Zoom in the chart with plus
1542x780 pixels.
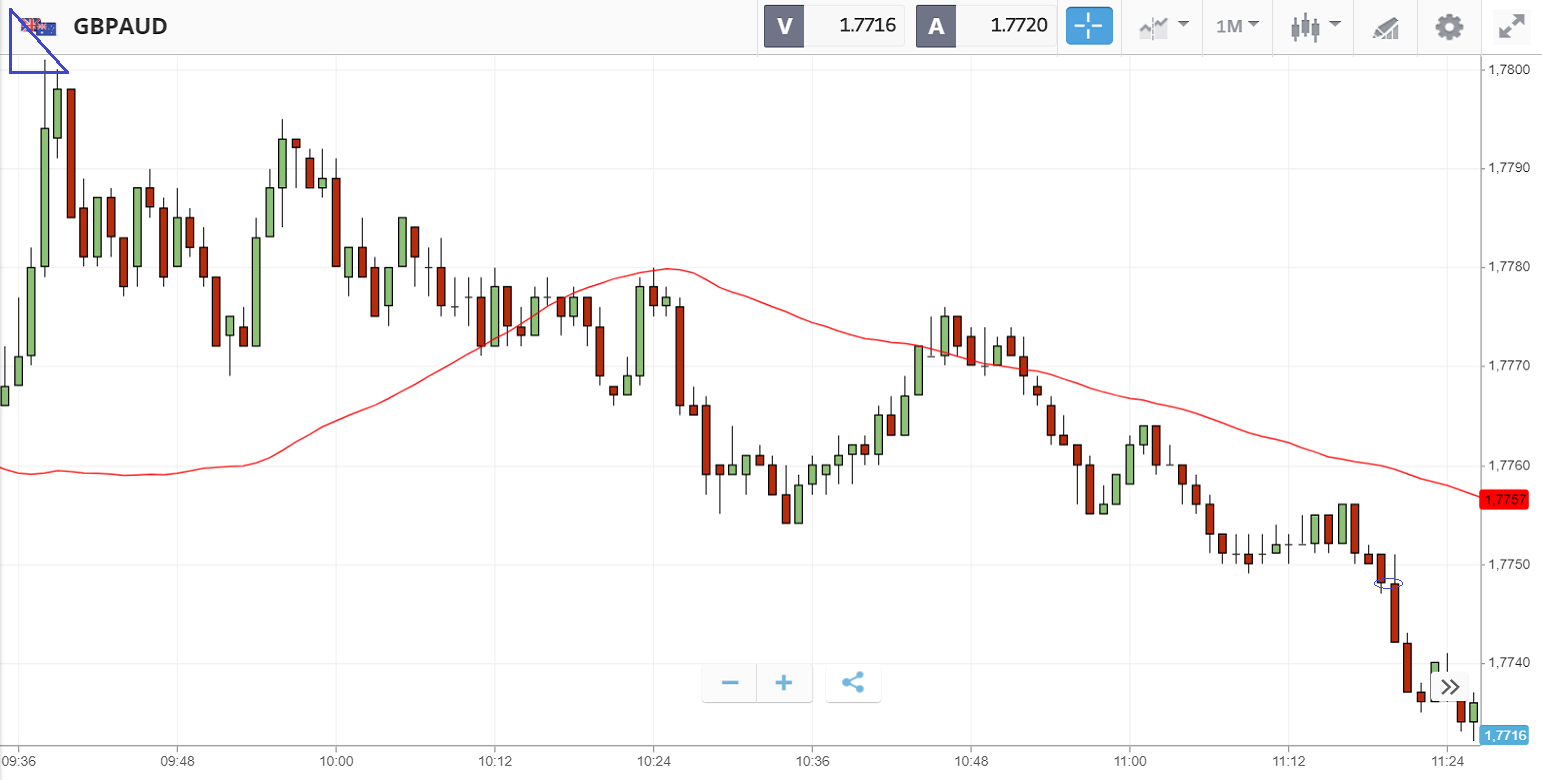(x=784, y=683)
